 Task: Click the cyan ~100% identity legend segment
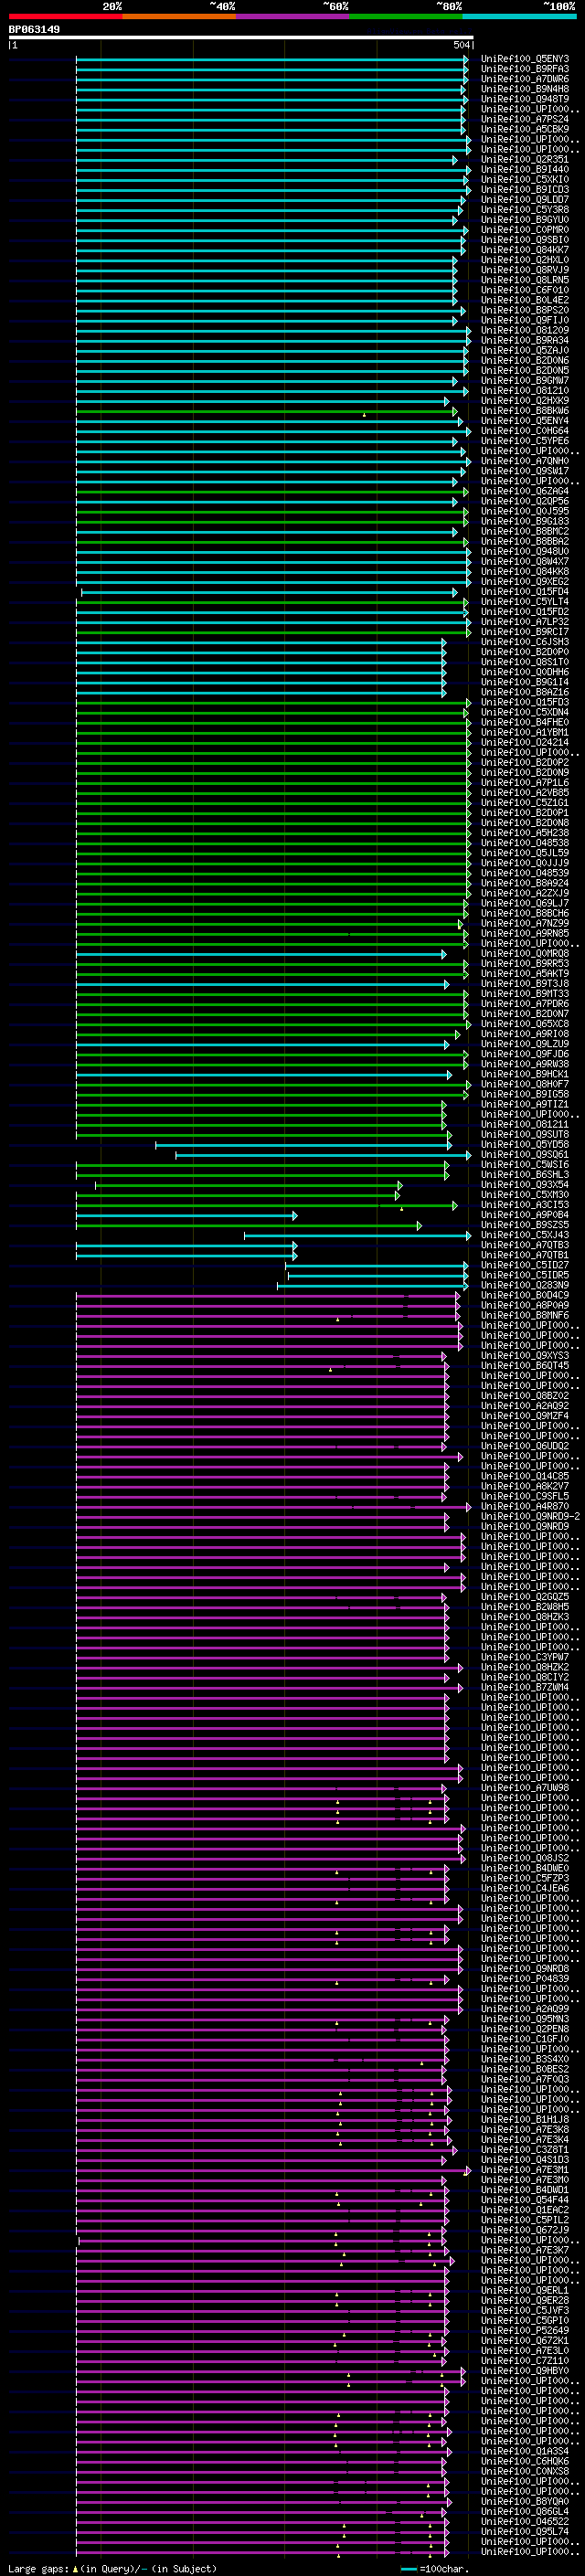(x=519, y=17)
